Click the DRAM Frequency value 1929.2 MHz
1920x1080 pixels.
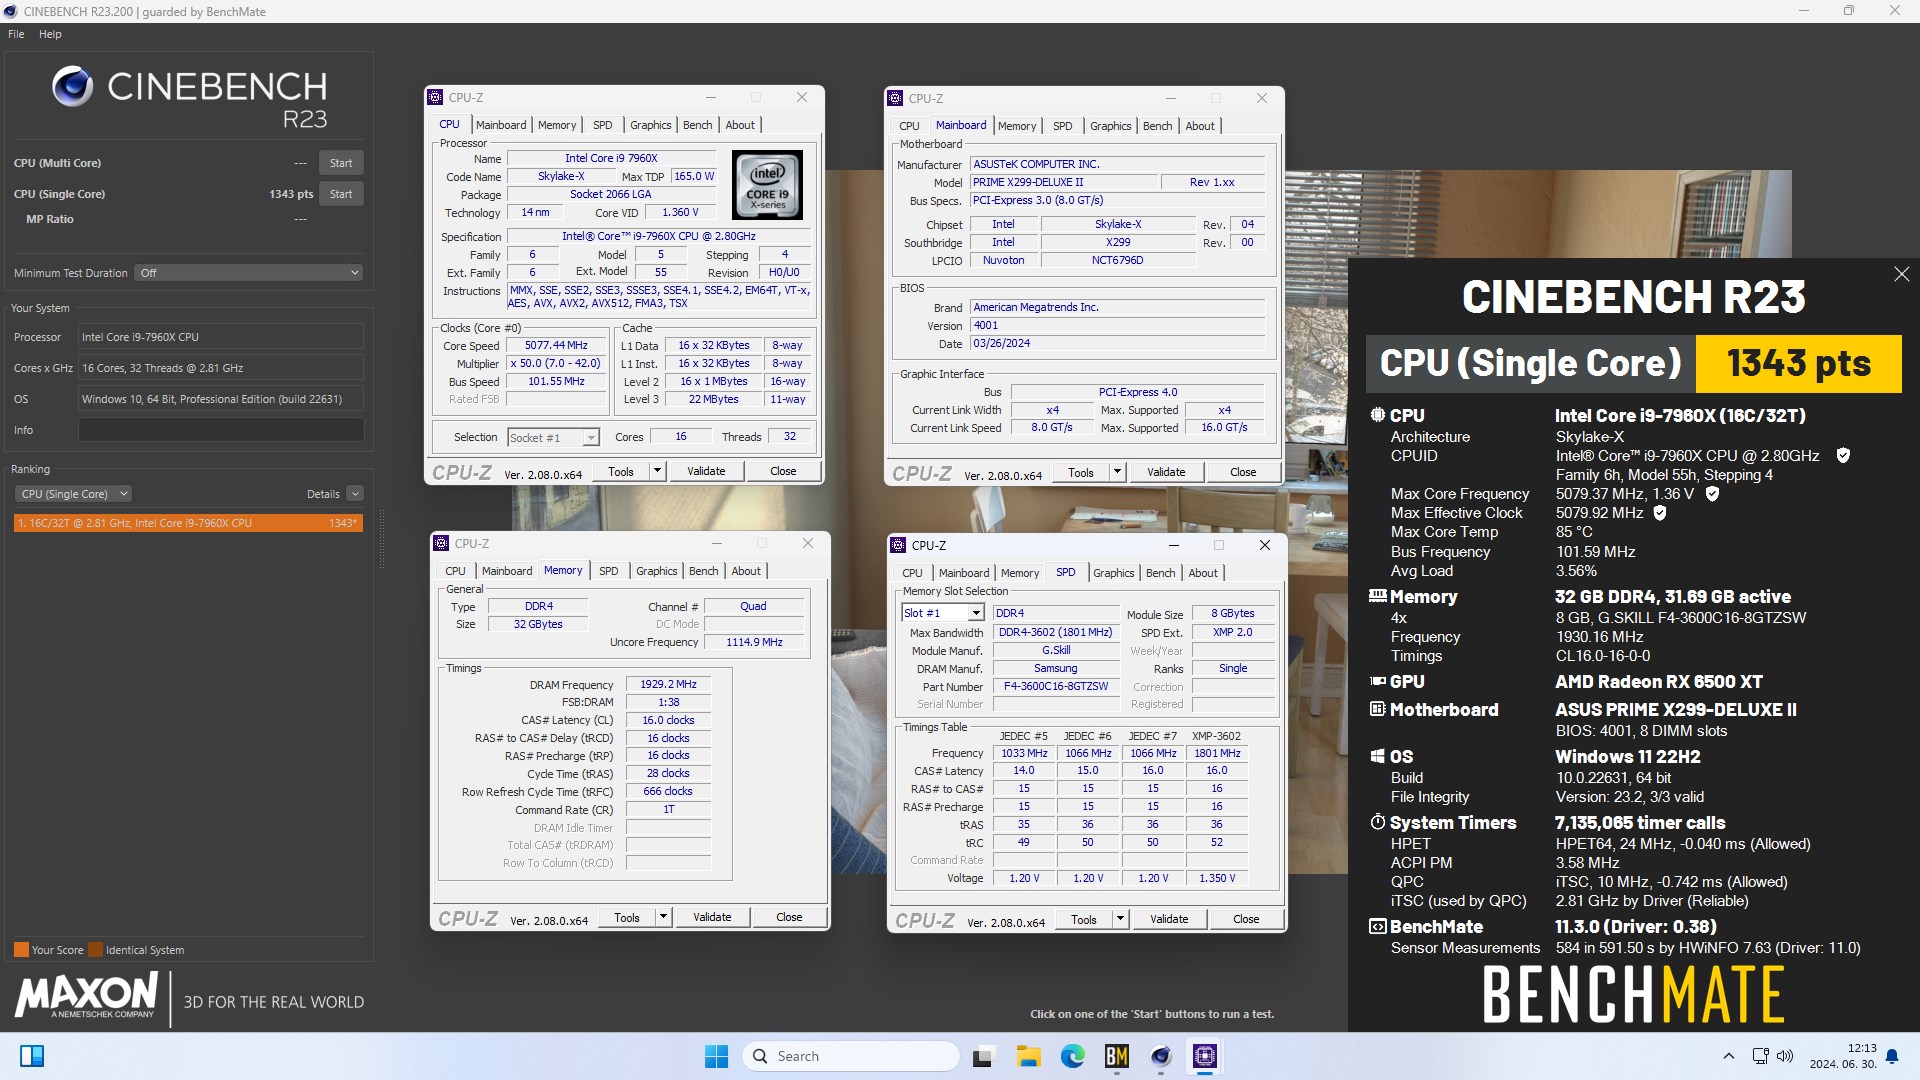pyautogui.click(x=668, y=684)
